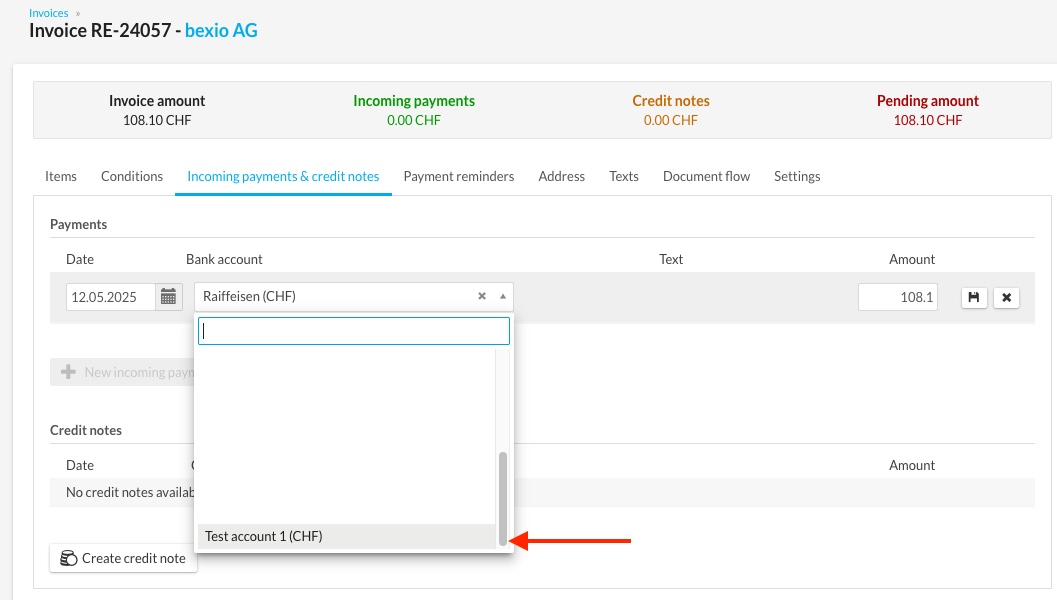Click the Text column header in Payments

pos(671,259)
